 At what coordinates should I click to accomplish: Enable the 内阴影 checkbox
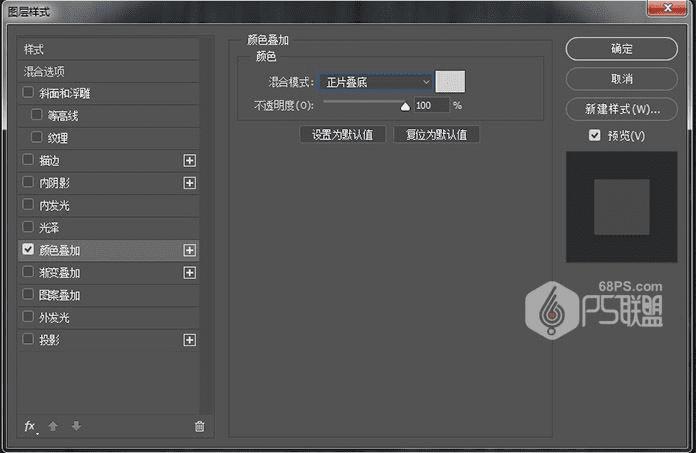coord(28,181)
